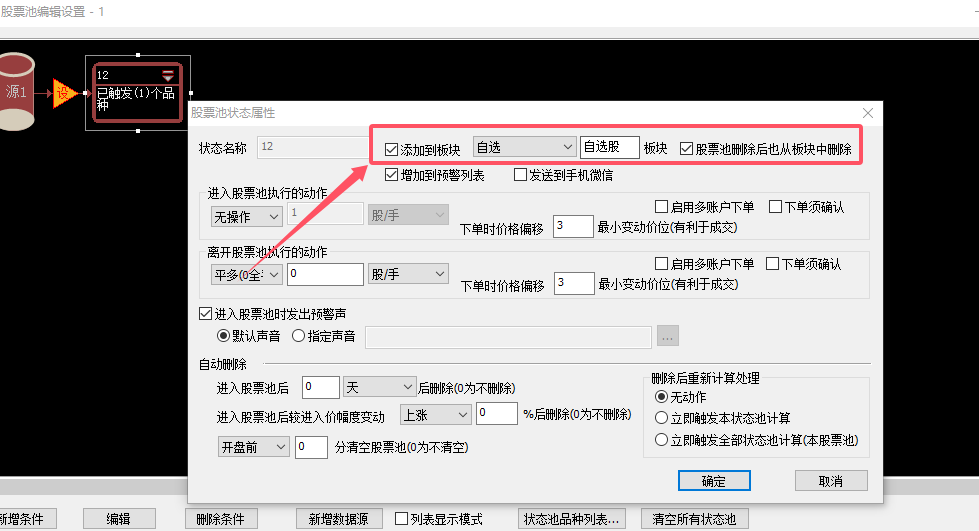The height and width of the screenshot is (531, 979).
Task: Select the 已触发(1)个品种 state pool node
Action: click(x=137, y=92)
